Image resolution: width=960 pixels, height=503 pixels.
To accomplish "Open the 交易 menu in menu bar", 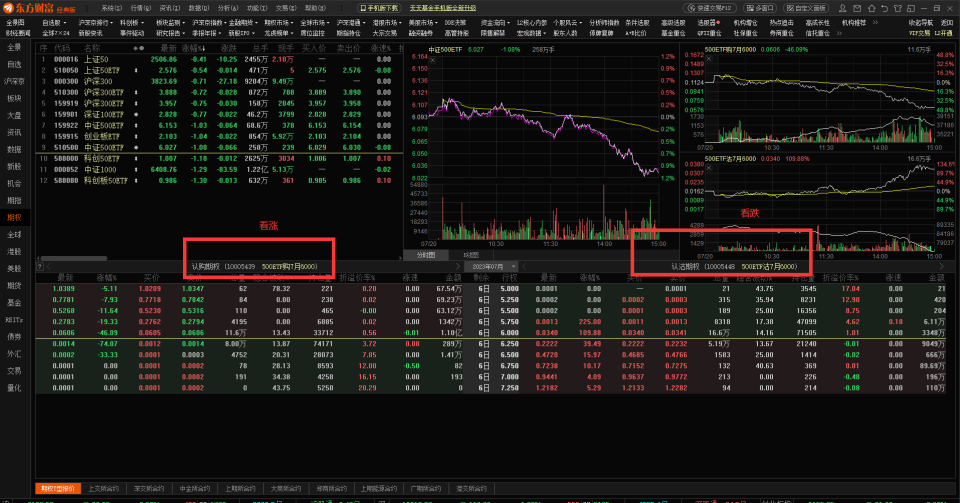I will 286,8.
